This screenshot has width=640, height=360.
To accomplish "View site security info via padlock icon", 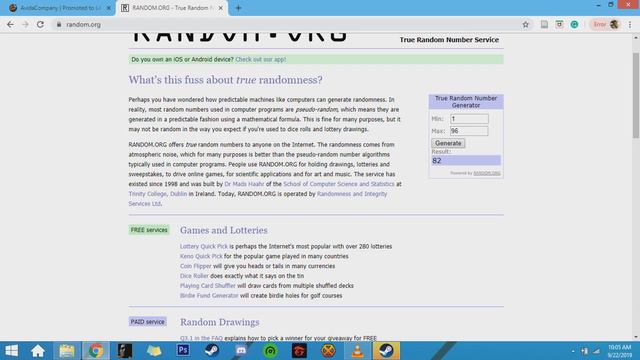I will click(x=59, y=24).
